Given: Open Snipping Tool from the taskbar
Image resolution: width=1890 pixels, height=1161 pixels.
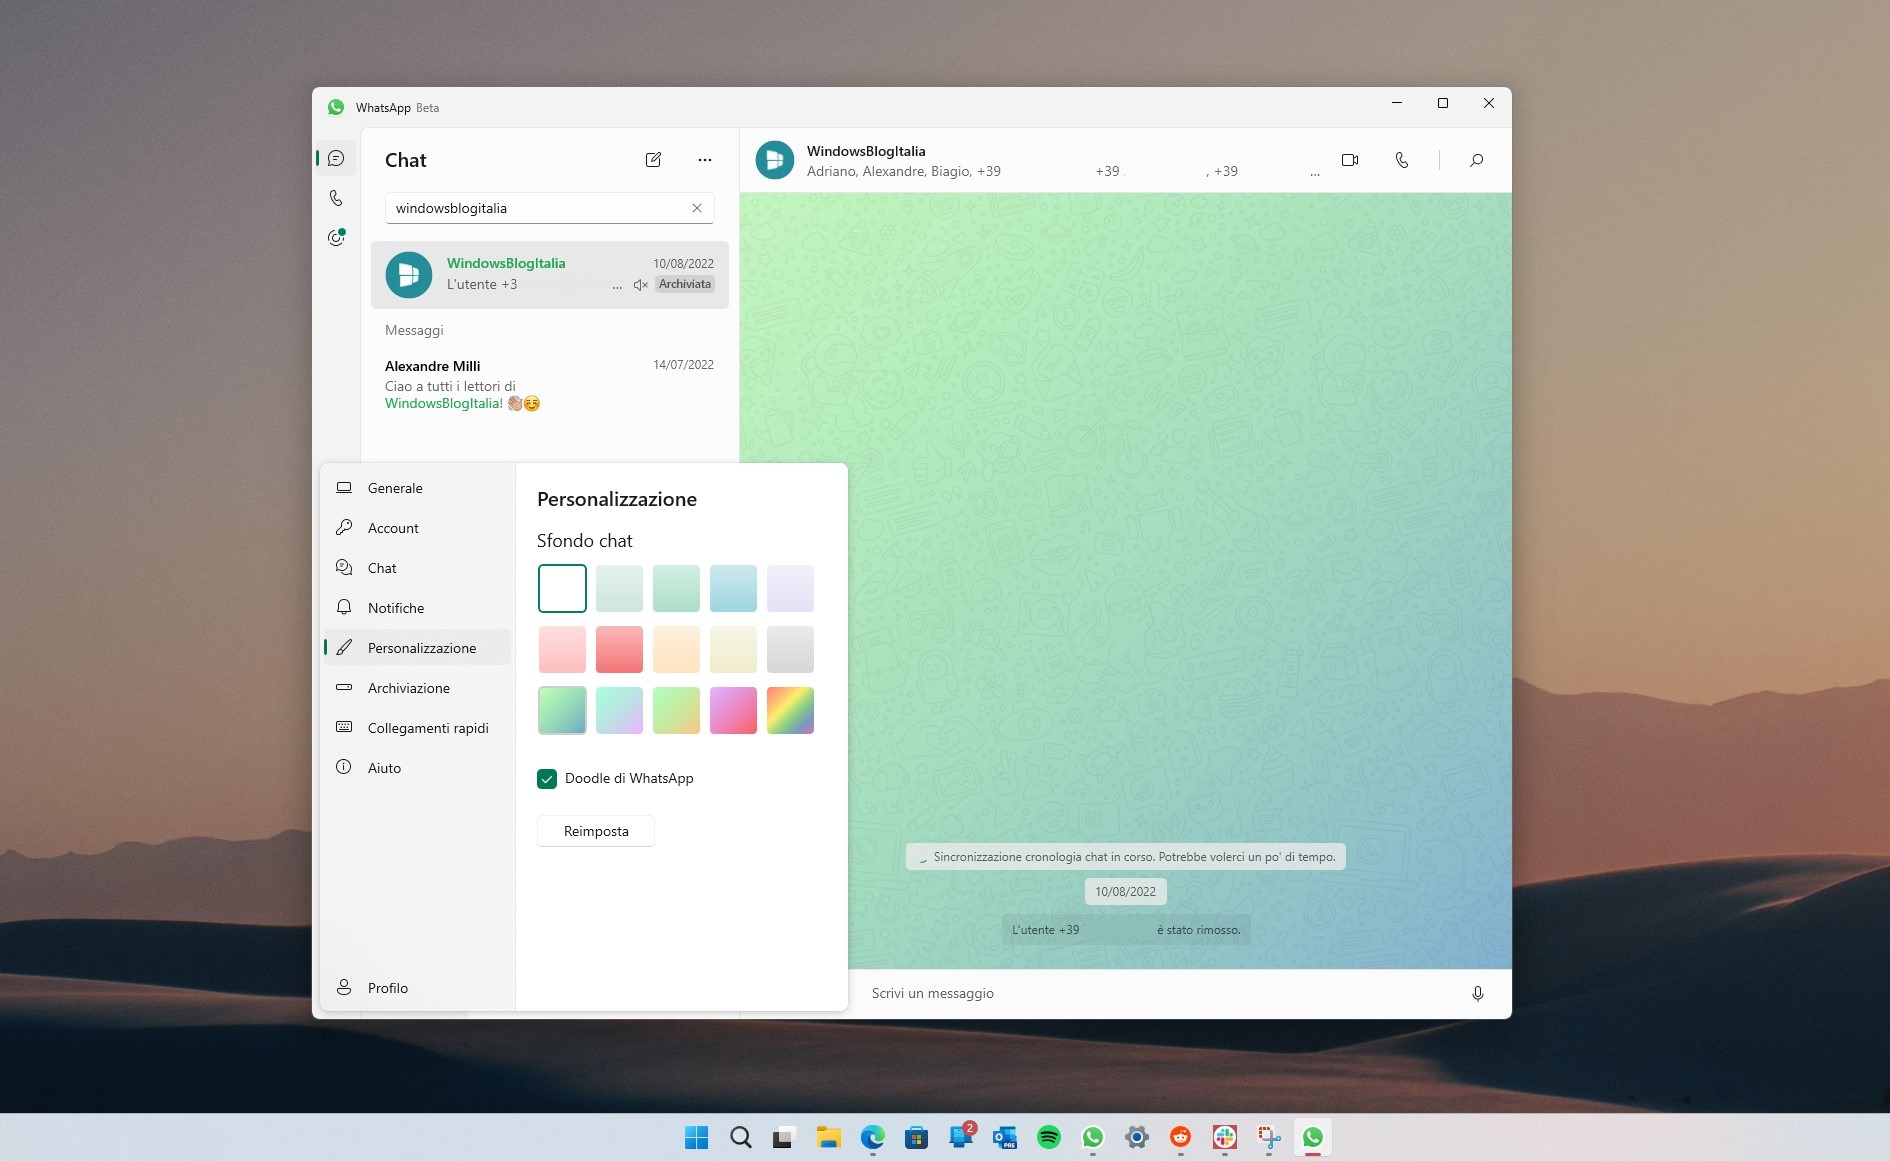Looking at the screenshot, I should 1269,1137.
